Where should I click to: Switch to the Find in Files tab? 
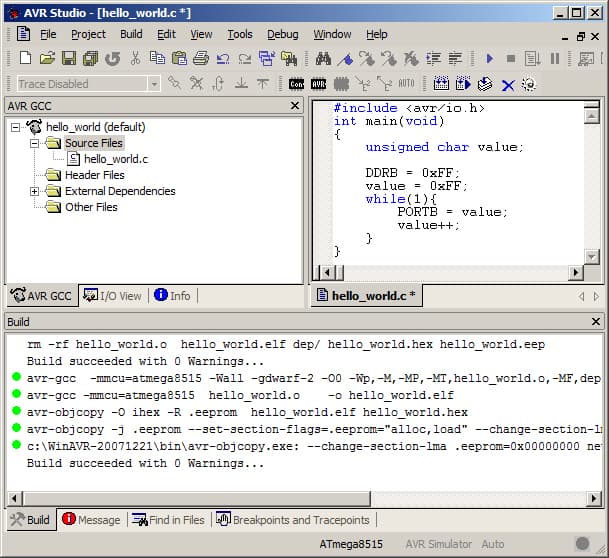[x=168, y=520]
